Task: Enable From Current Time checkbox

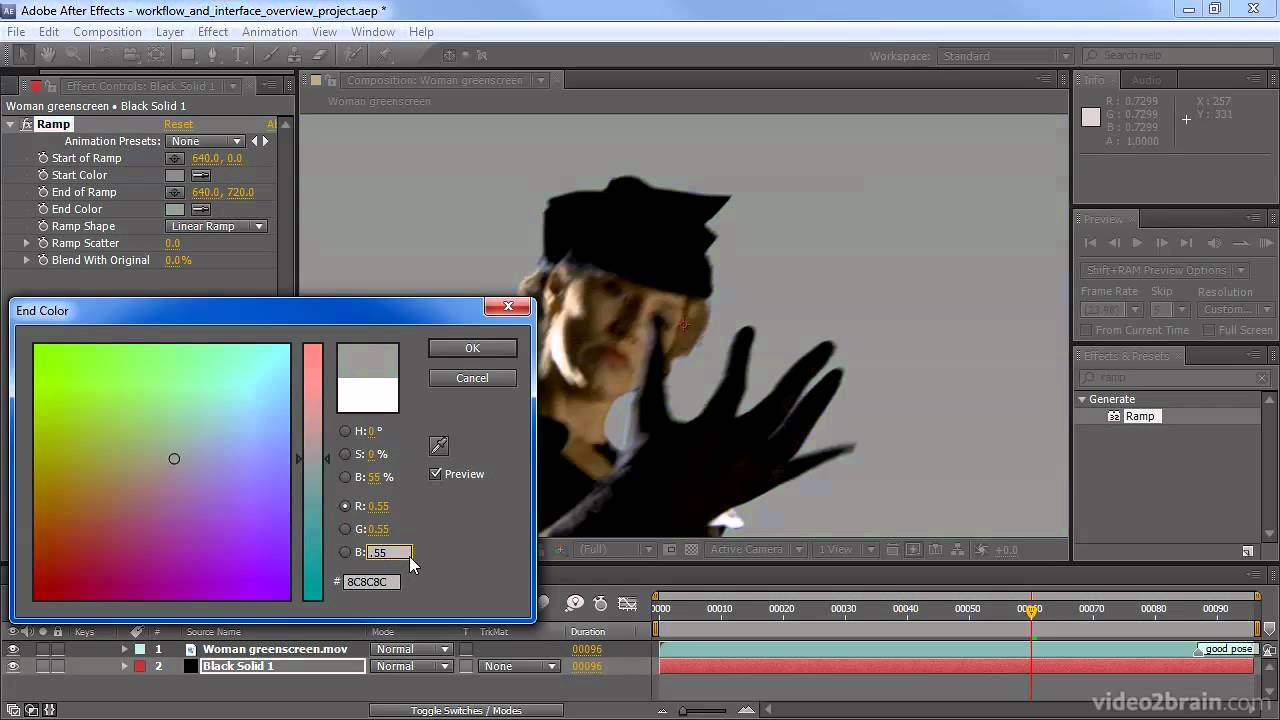Action: click(x=1087, y=330)
